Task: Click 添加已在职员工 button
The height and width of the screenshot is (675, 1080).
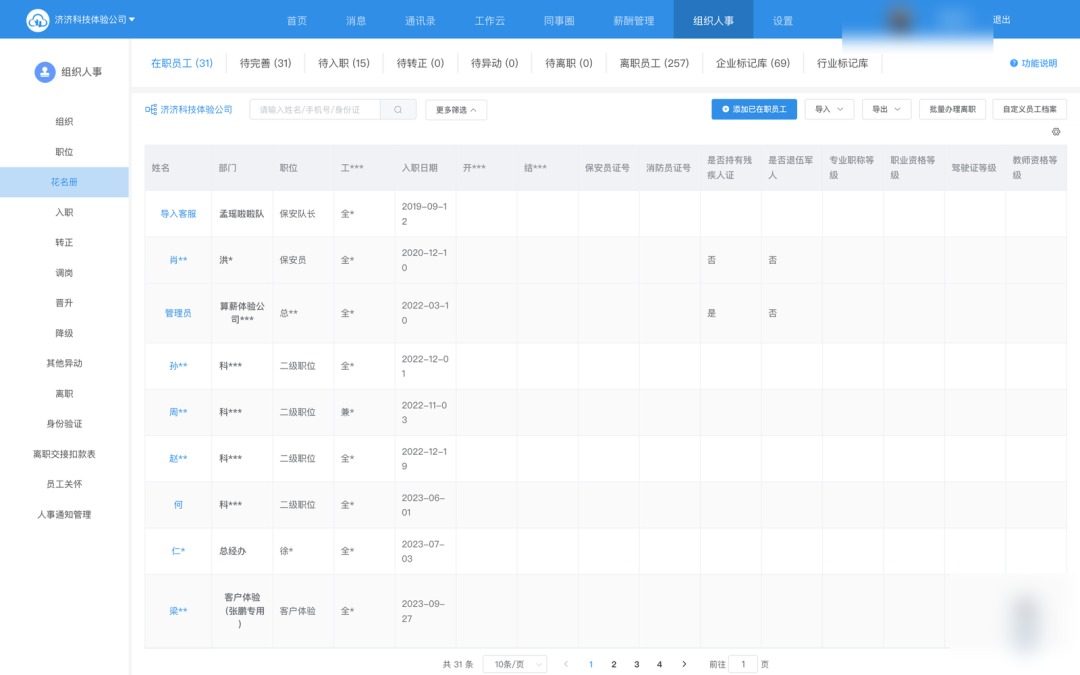Action: coord(754,110)
